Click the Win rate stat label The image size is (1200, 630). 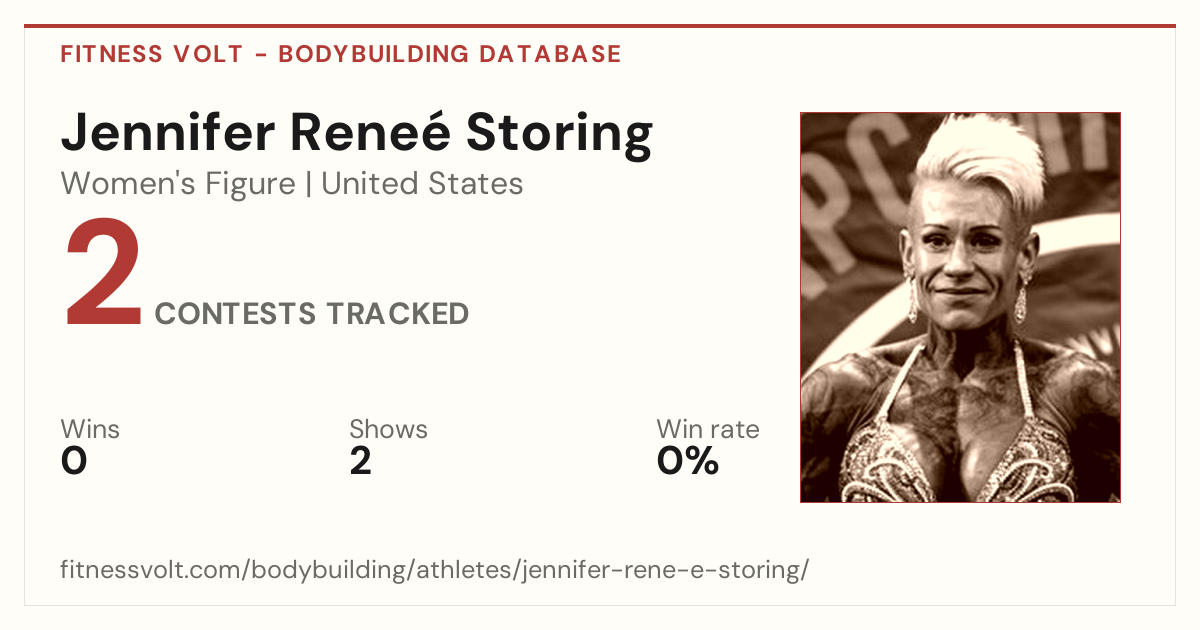708,430
